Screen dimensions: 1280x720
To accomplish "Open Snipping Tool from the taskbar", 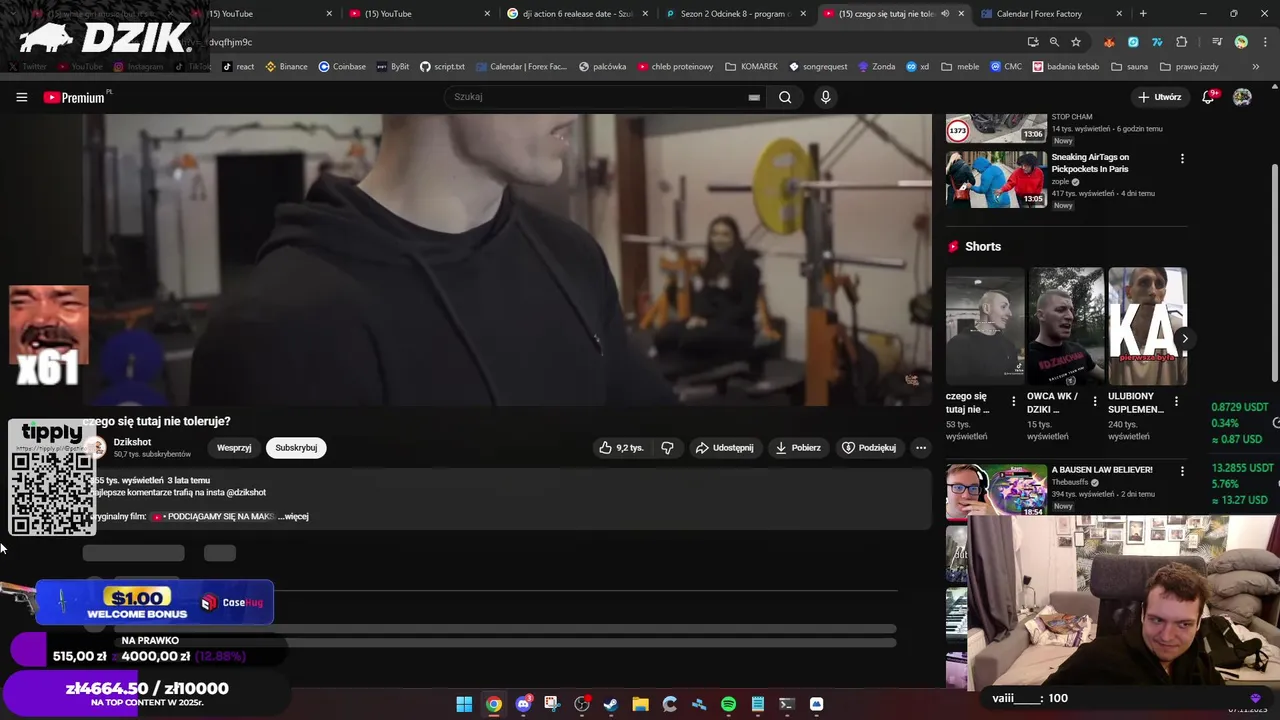I will [x=552, y=704].
